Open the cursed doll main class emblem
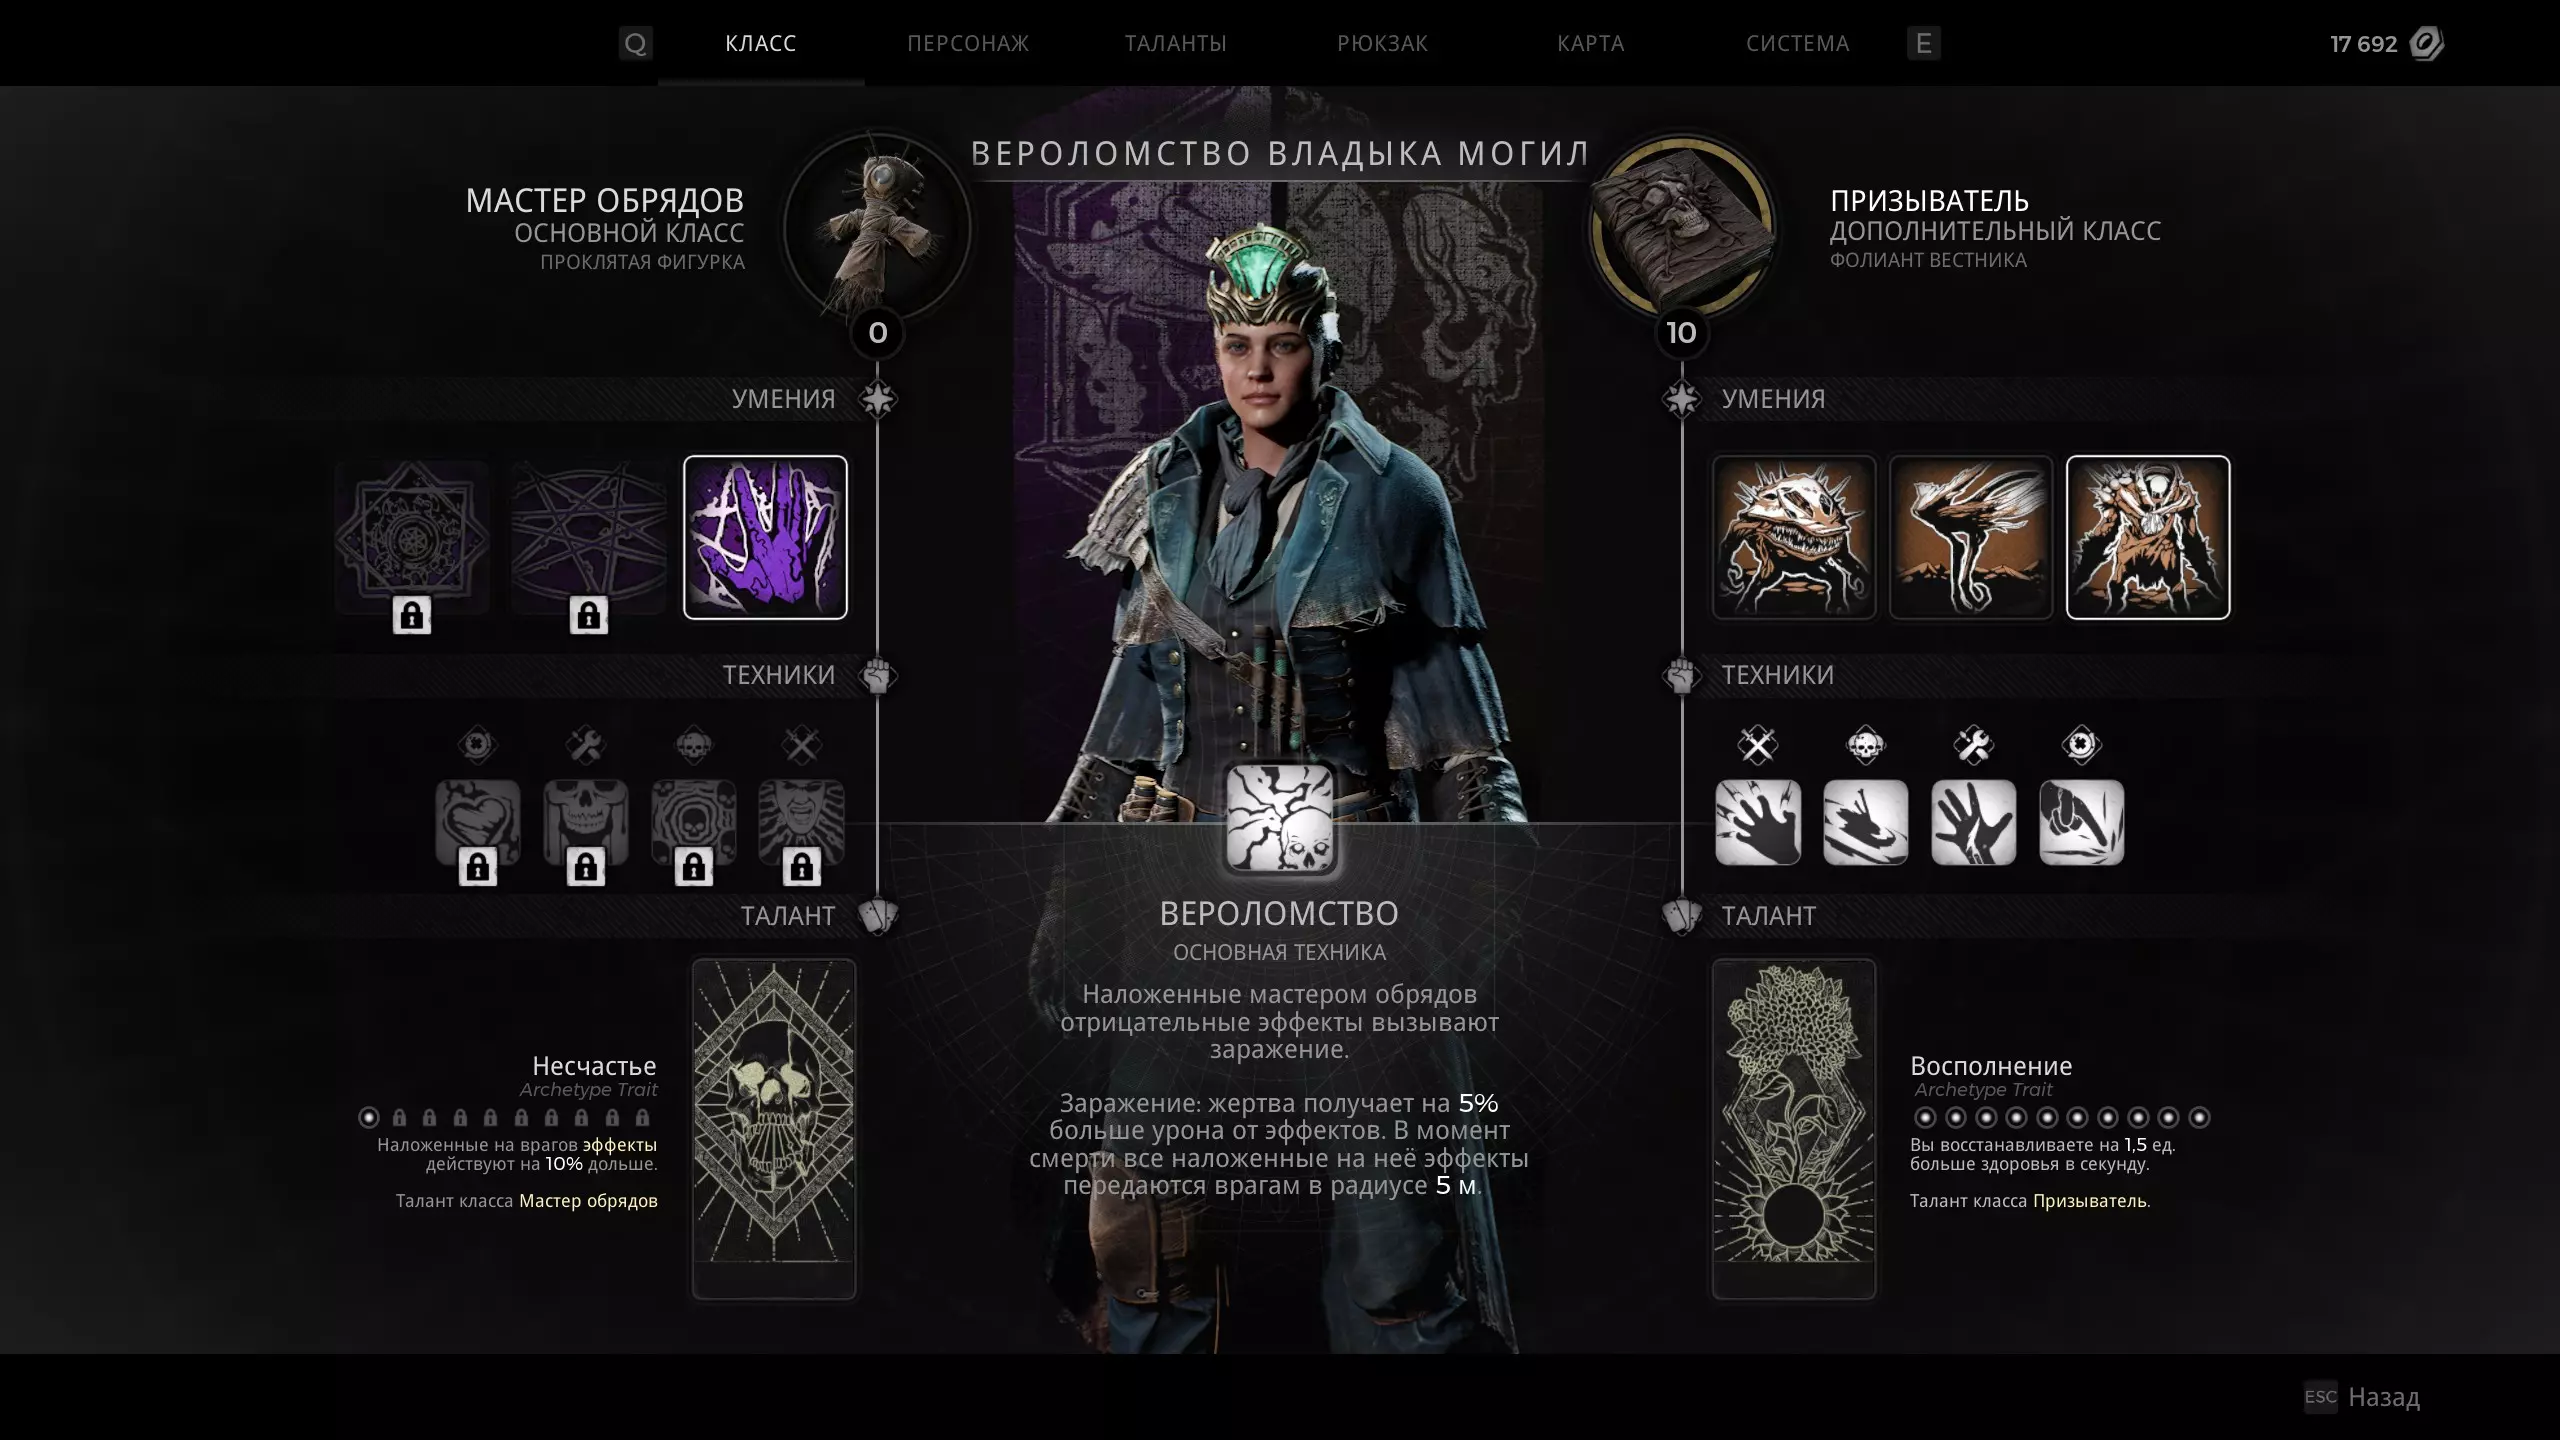Screen dimensions: 2560x1440 point(877,228)
